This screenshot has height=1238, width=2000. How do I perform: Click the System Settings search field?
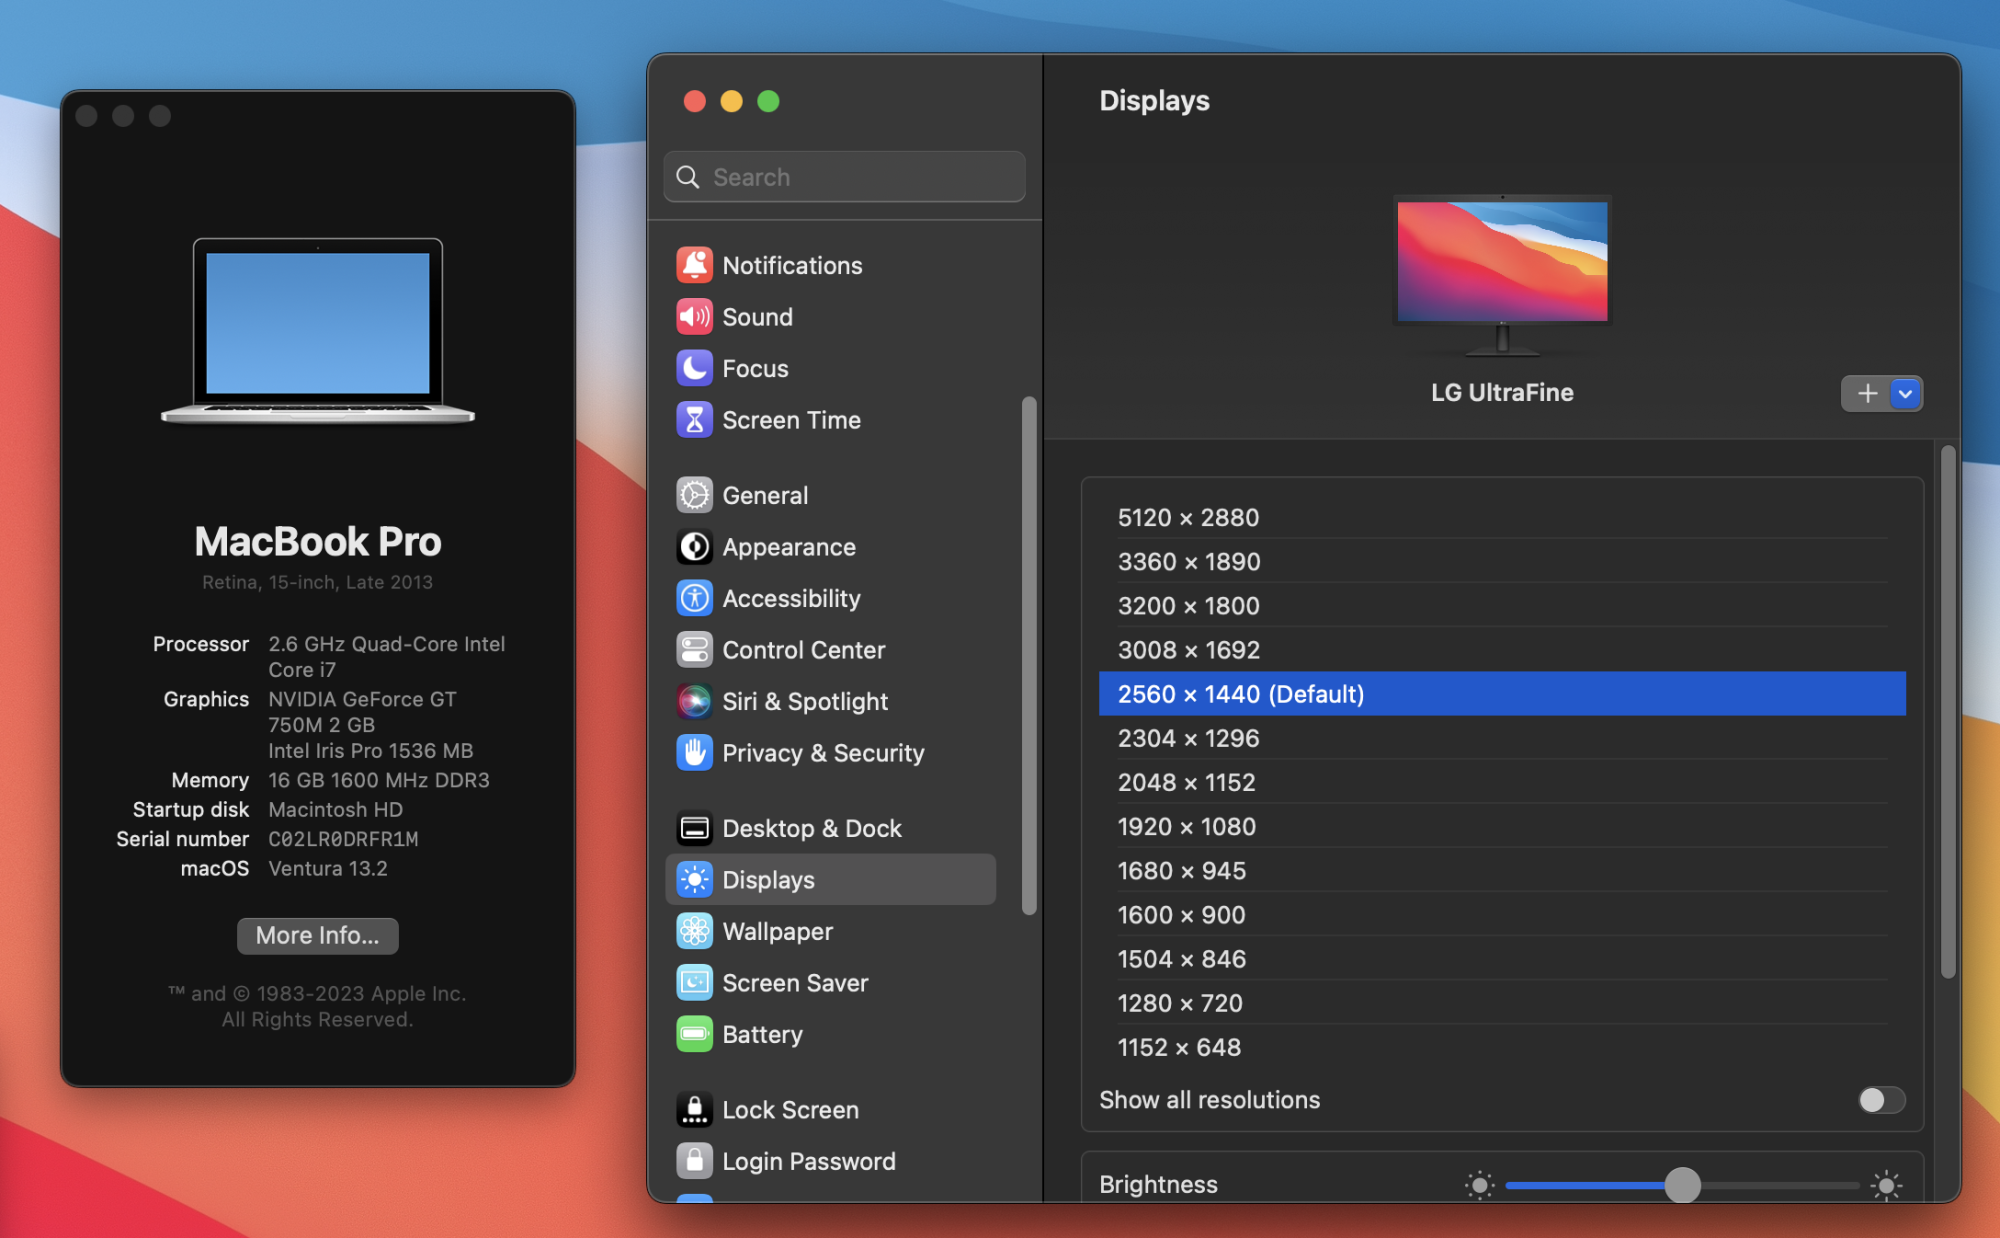pos(844,177)
